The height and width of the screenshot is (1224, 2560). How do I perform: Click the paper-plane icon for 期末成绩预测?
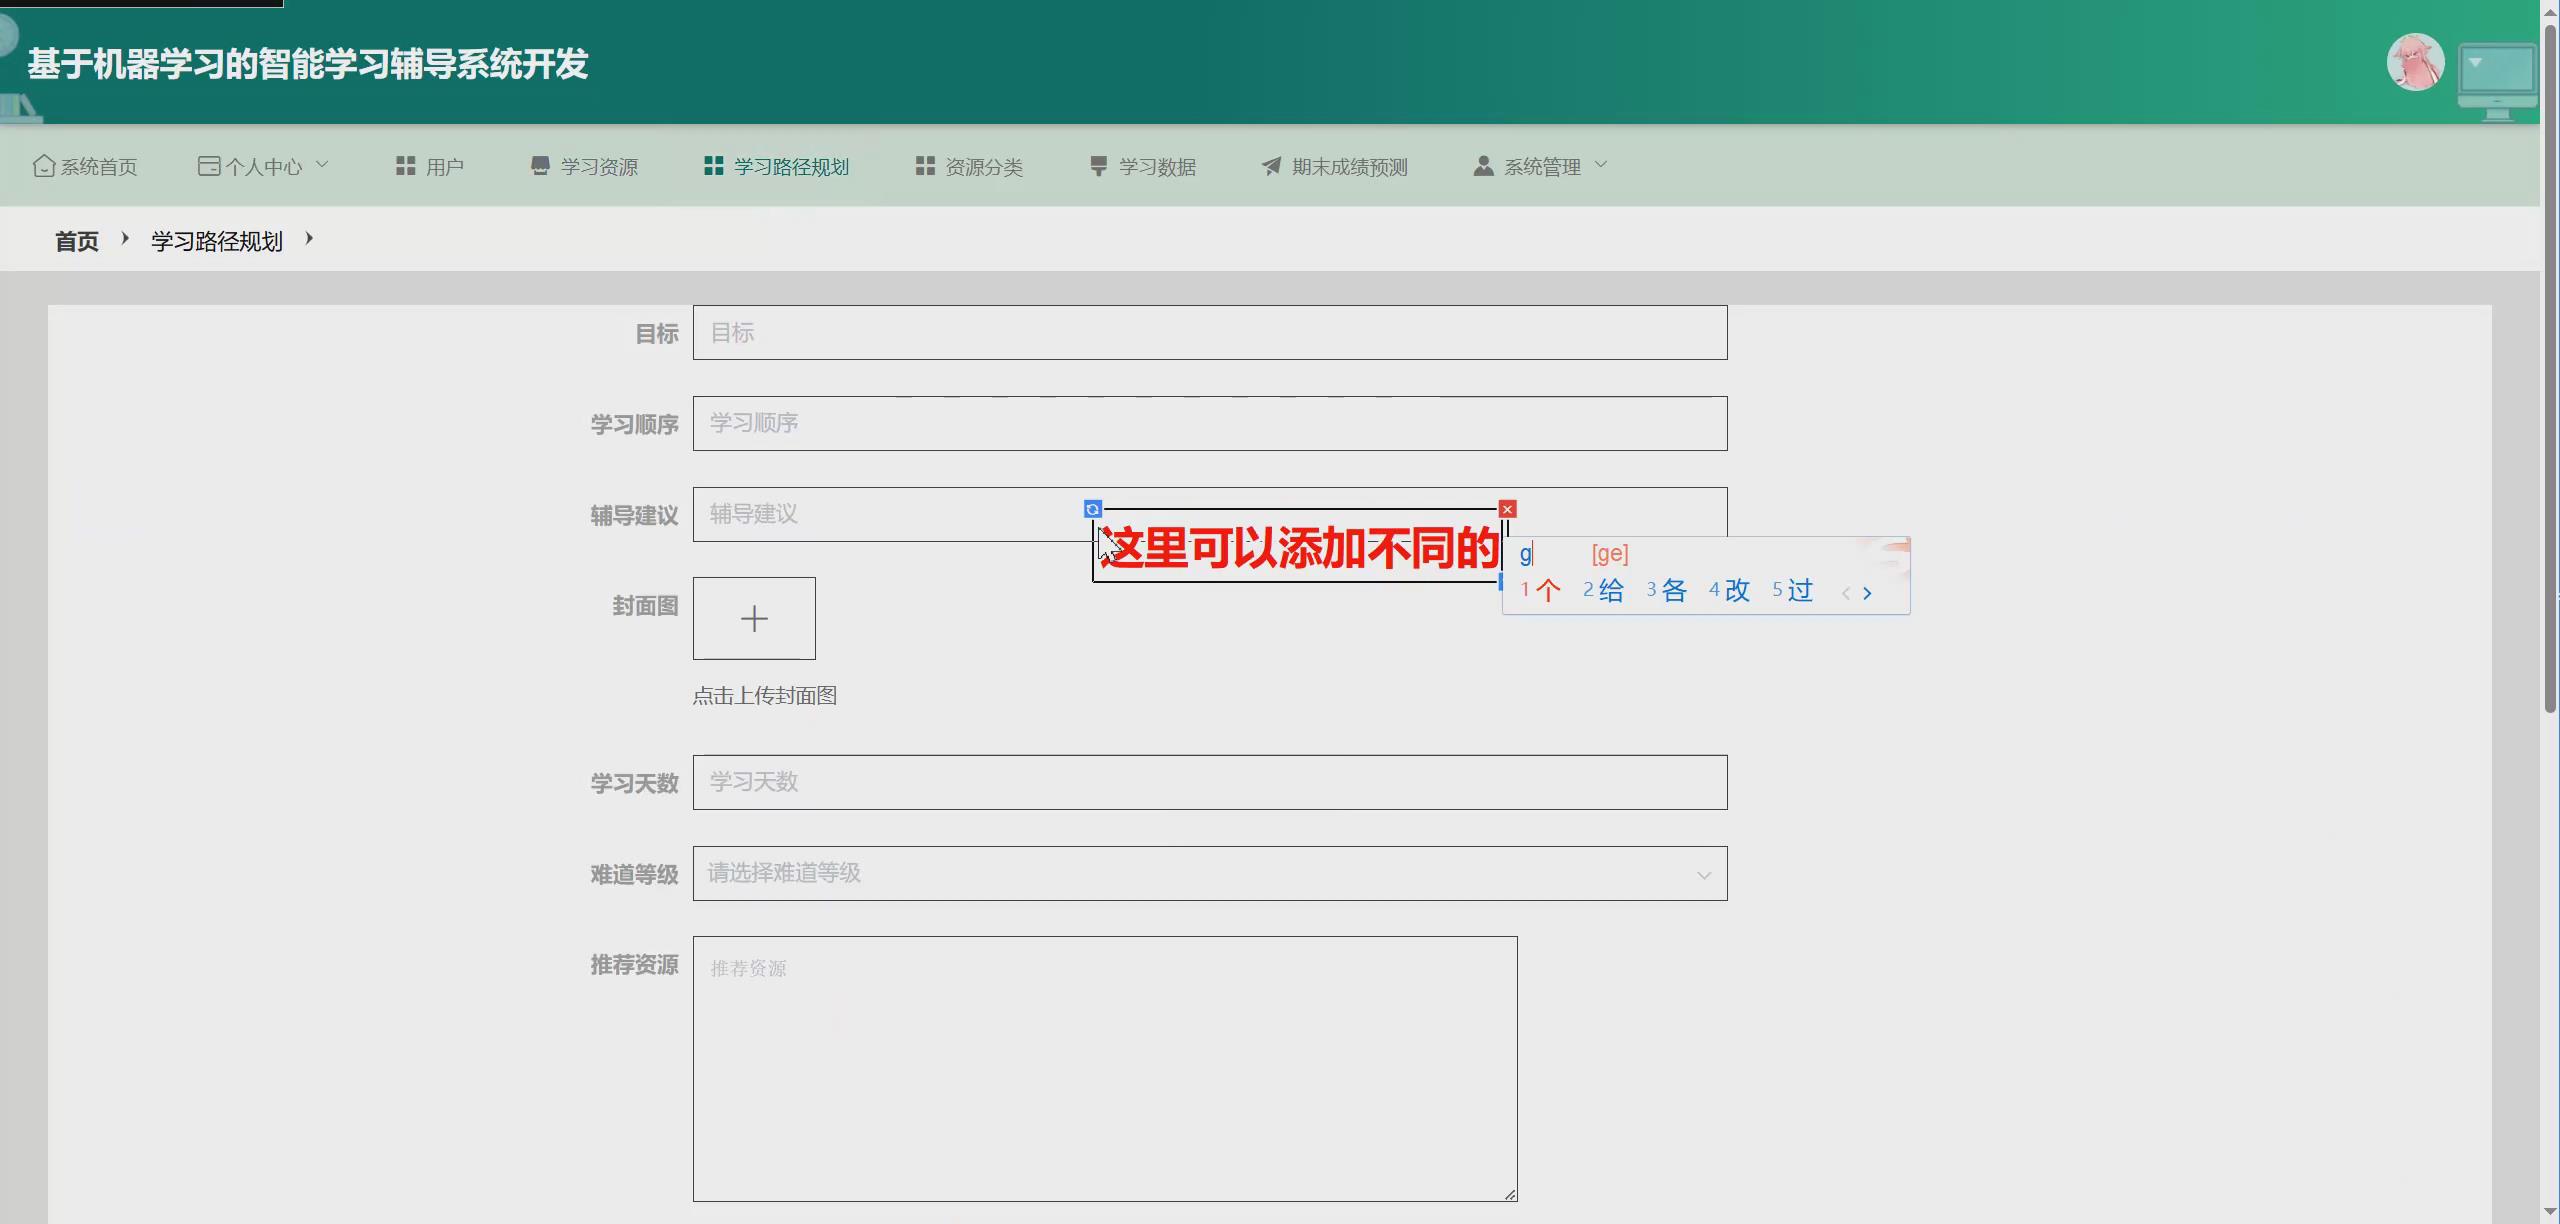[x=1269, y=165]
